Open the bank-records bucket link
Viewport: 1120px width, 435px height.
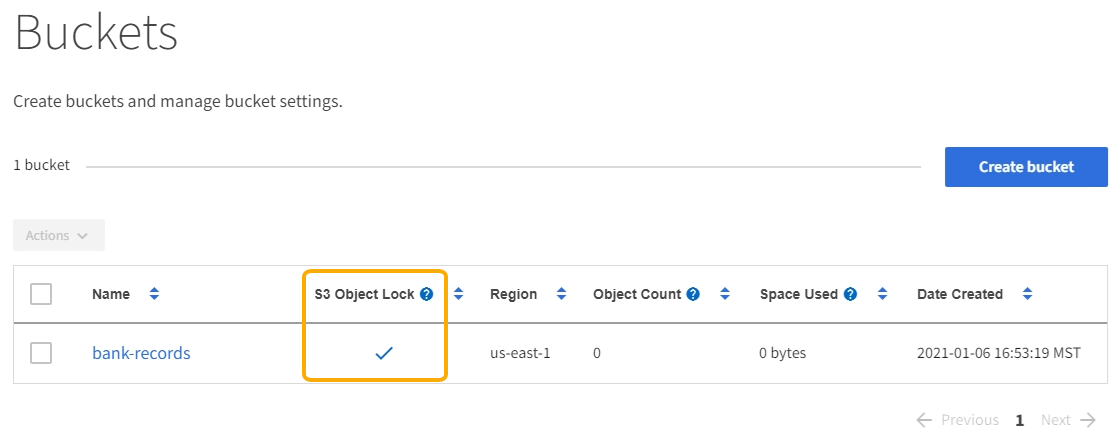coord(141,353)
